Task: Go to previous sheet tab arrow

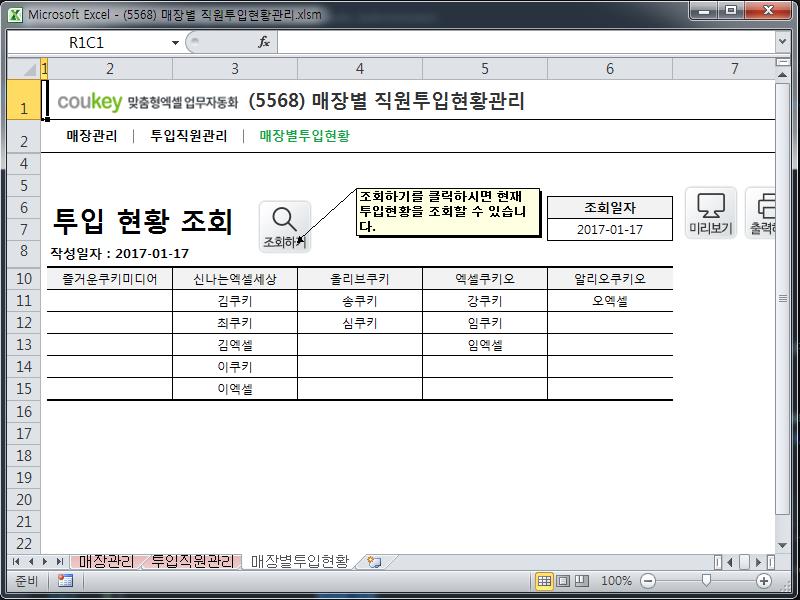Action: tap(31, 562)
